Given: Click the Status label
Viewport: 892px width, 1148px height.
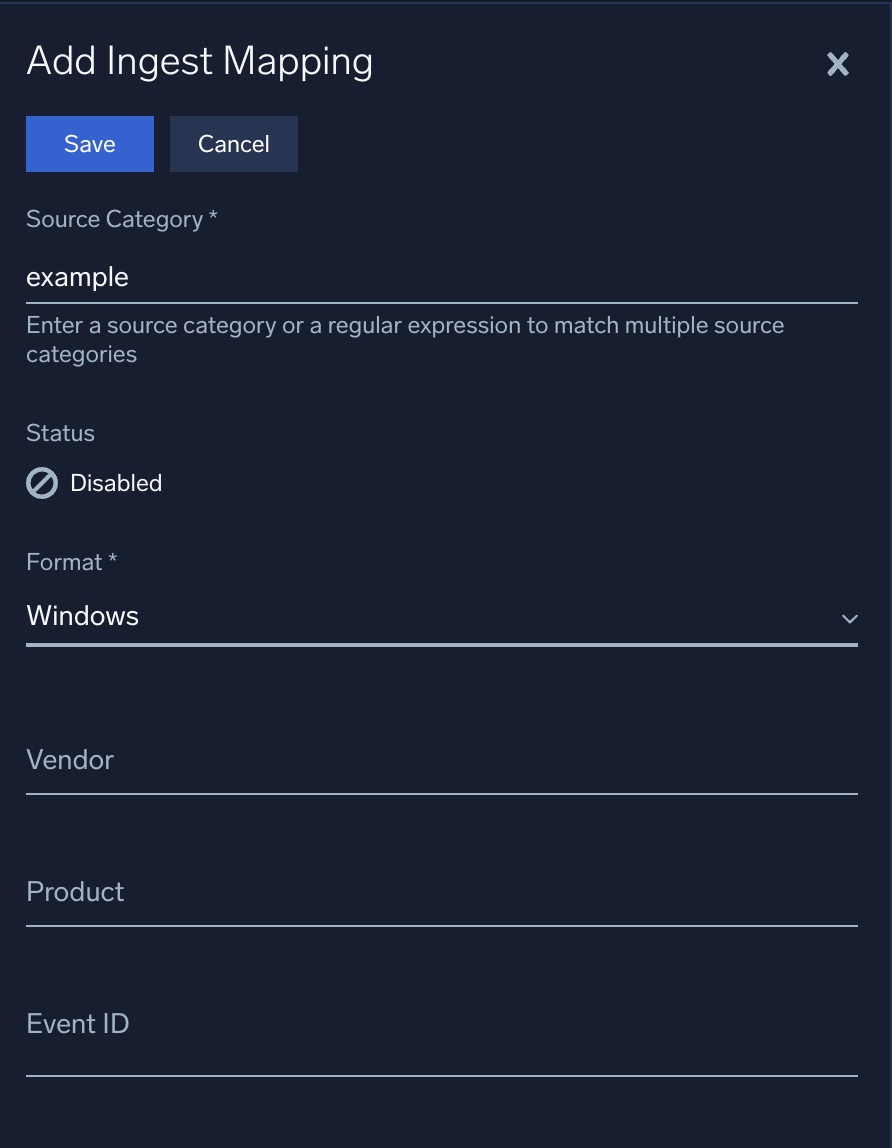Looking at the screenshot, I should pyautogui.click(x=60, y=434).
